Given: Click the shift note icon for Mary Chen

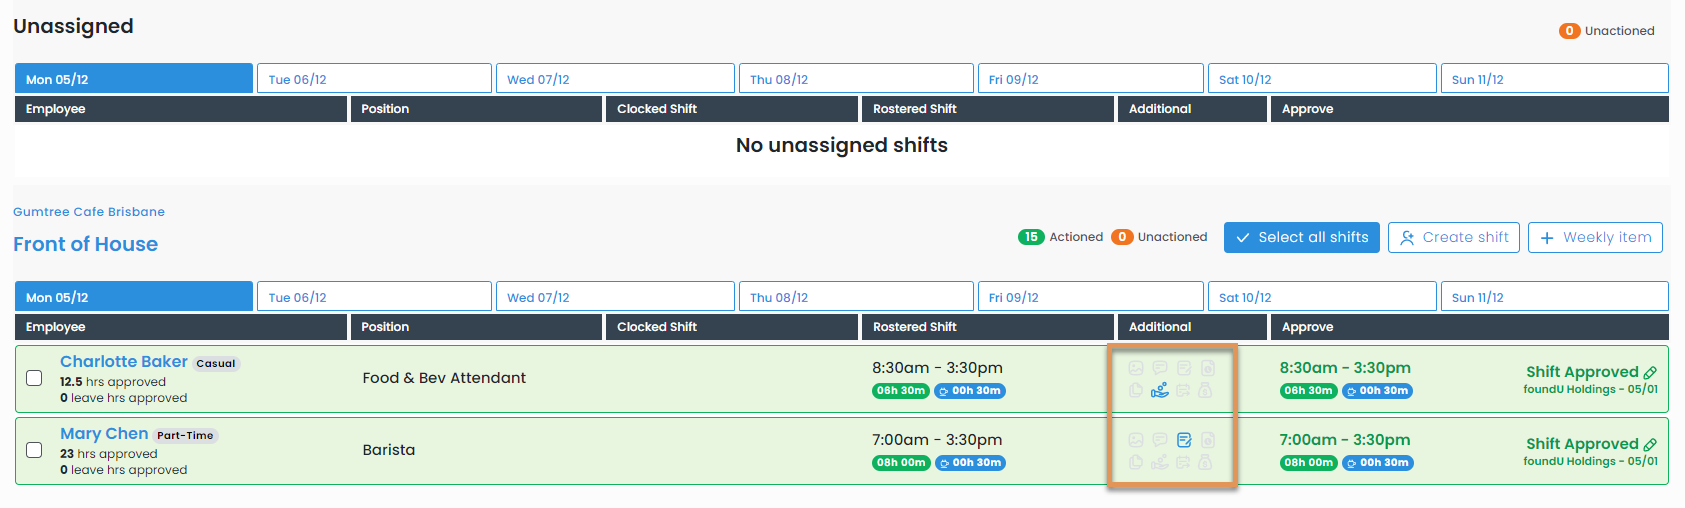Looking at the screenshot, I should (1184, 440).
